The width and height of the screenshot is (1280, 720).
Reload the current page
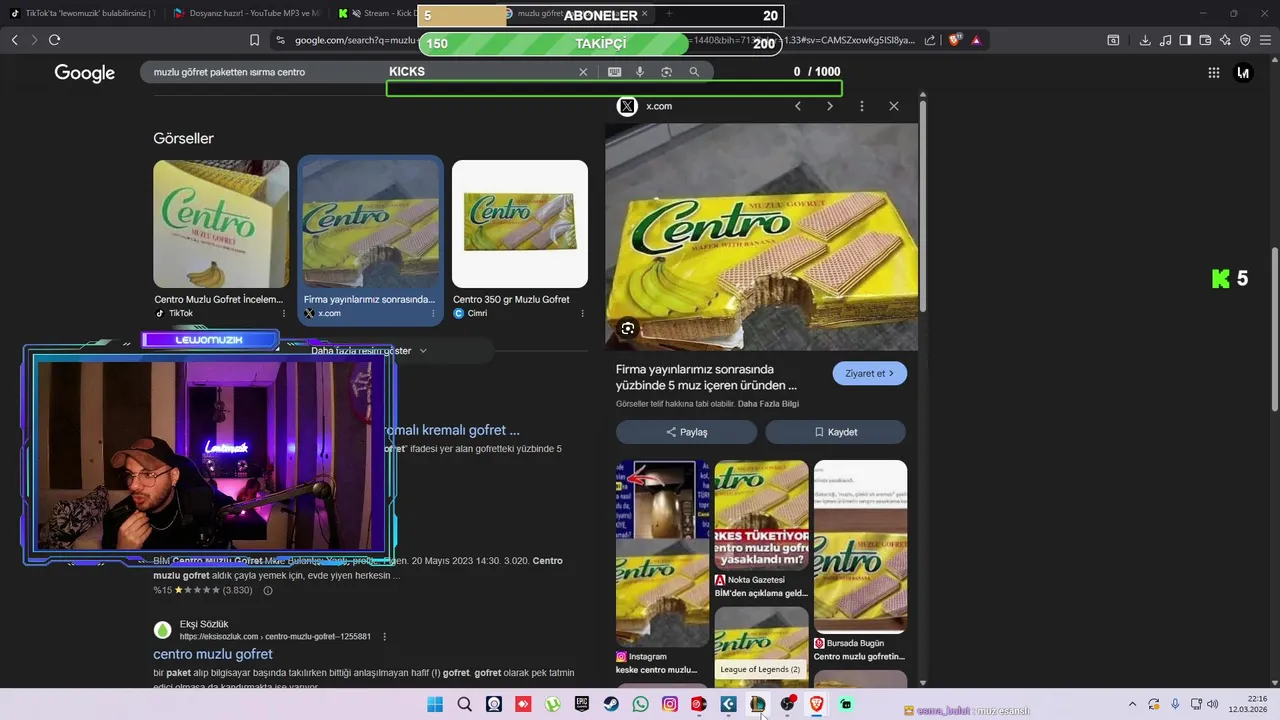tap(54, 40)
